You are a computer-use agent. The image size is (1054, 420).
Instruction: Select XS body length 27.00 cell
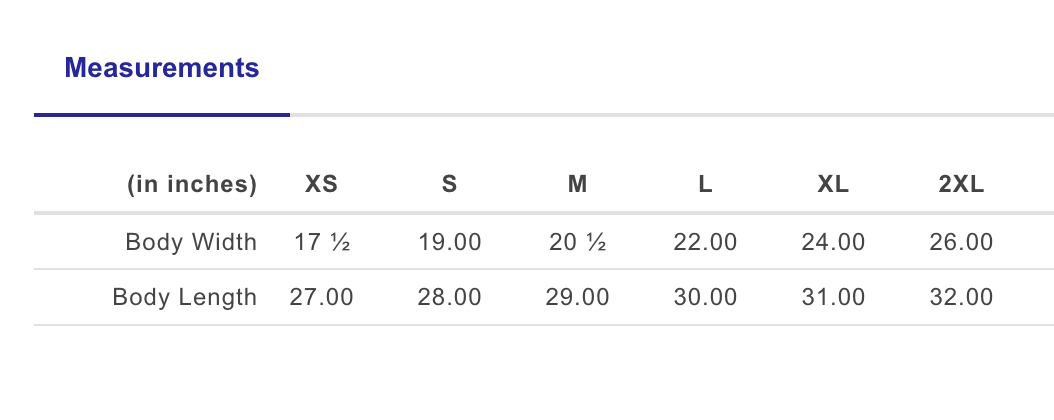(321, 297)
